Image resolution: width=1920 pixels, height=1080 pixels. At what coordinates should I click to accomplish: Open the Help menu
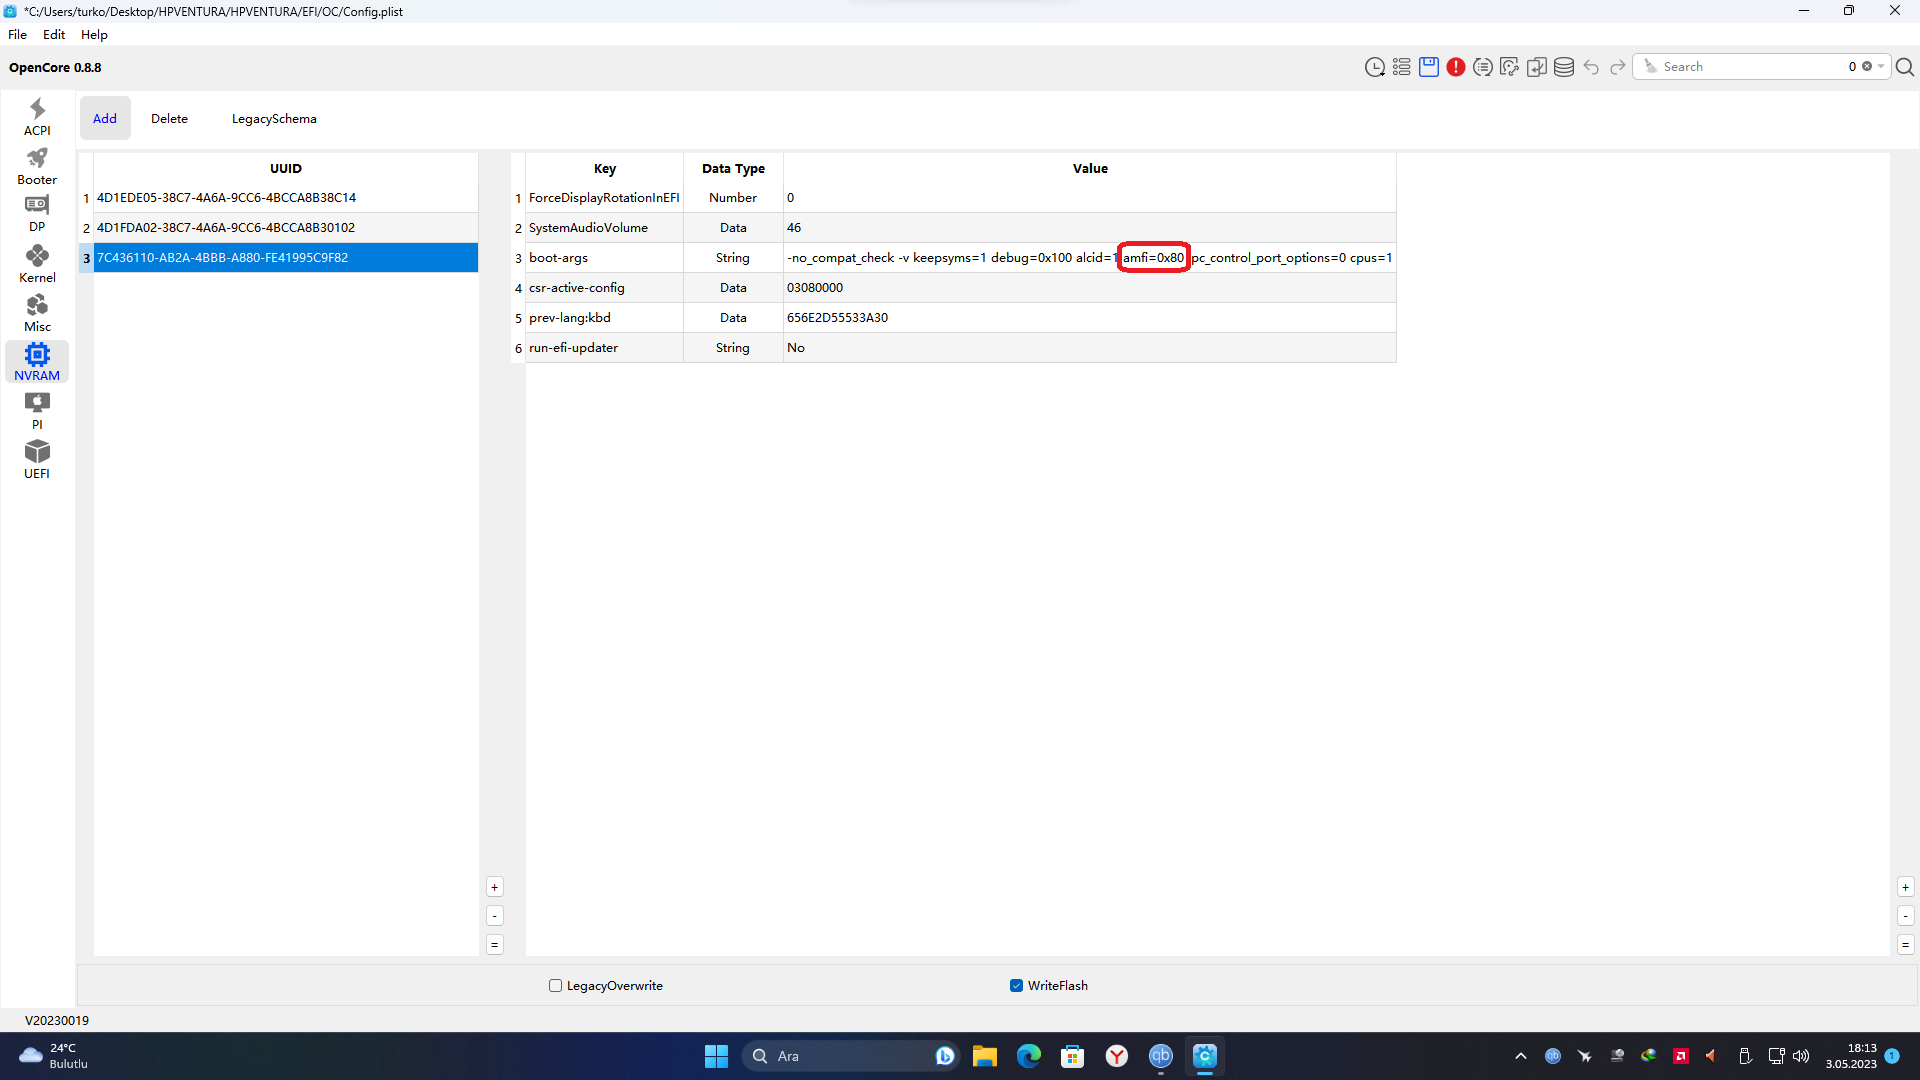click(x=94, y=34)
